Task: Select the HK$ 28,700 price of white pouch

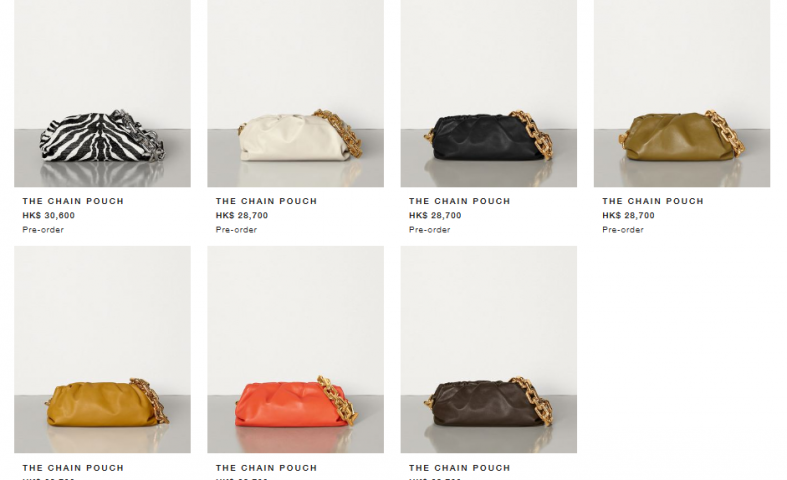Action: pyautogui.click(x=242, y=215)
